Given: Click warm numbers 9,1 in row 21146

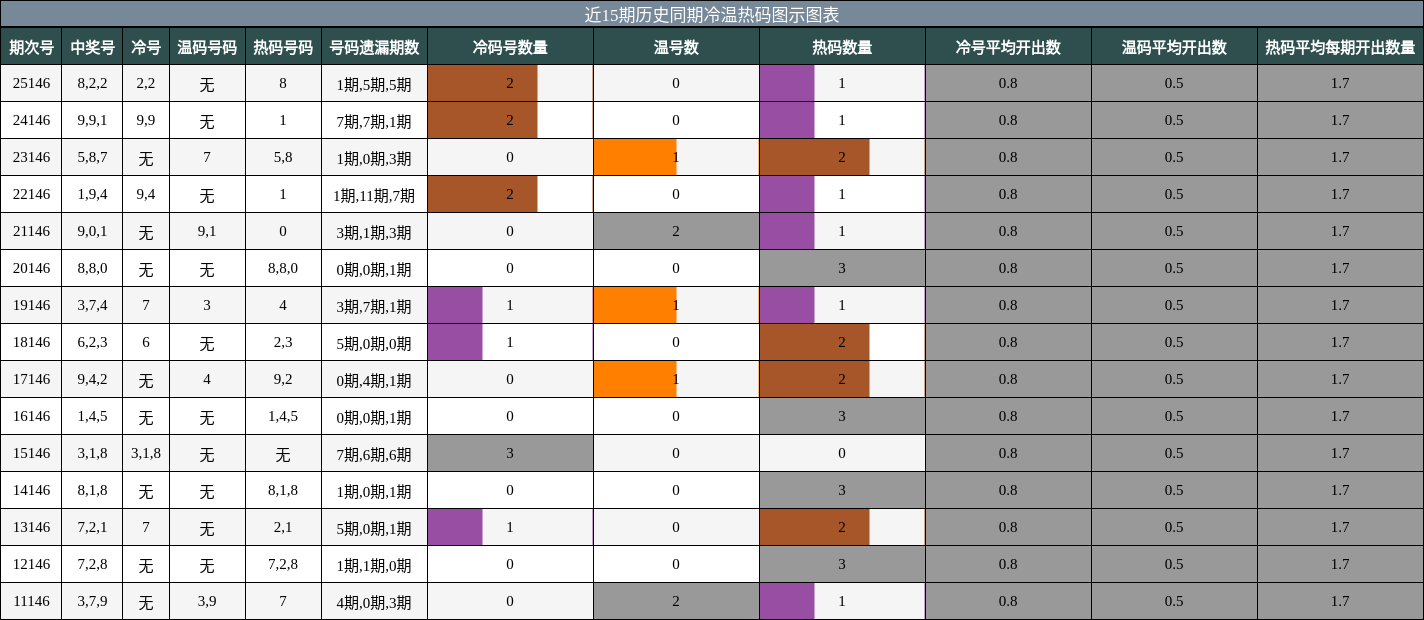Looking at the screenshot, I should click(x=207, y=231).
